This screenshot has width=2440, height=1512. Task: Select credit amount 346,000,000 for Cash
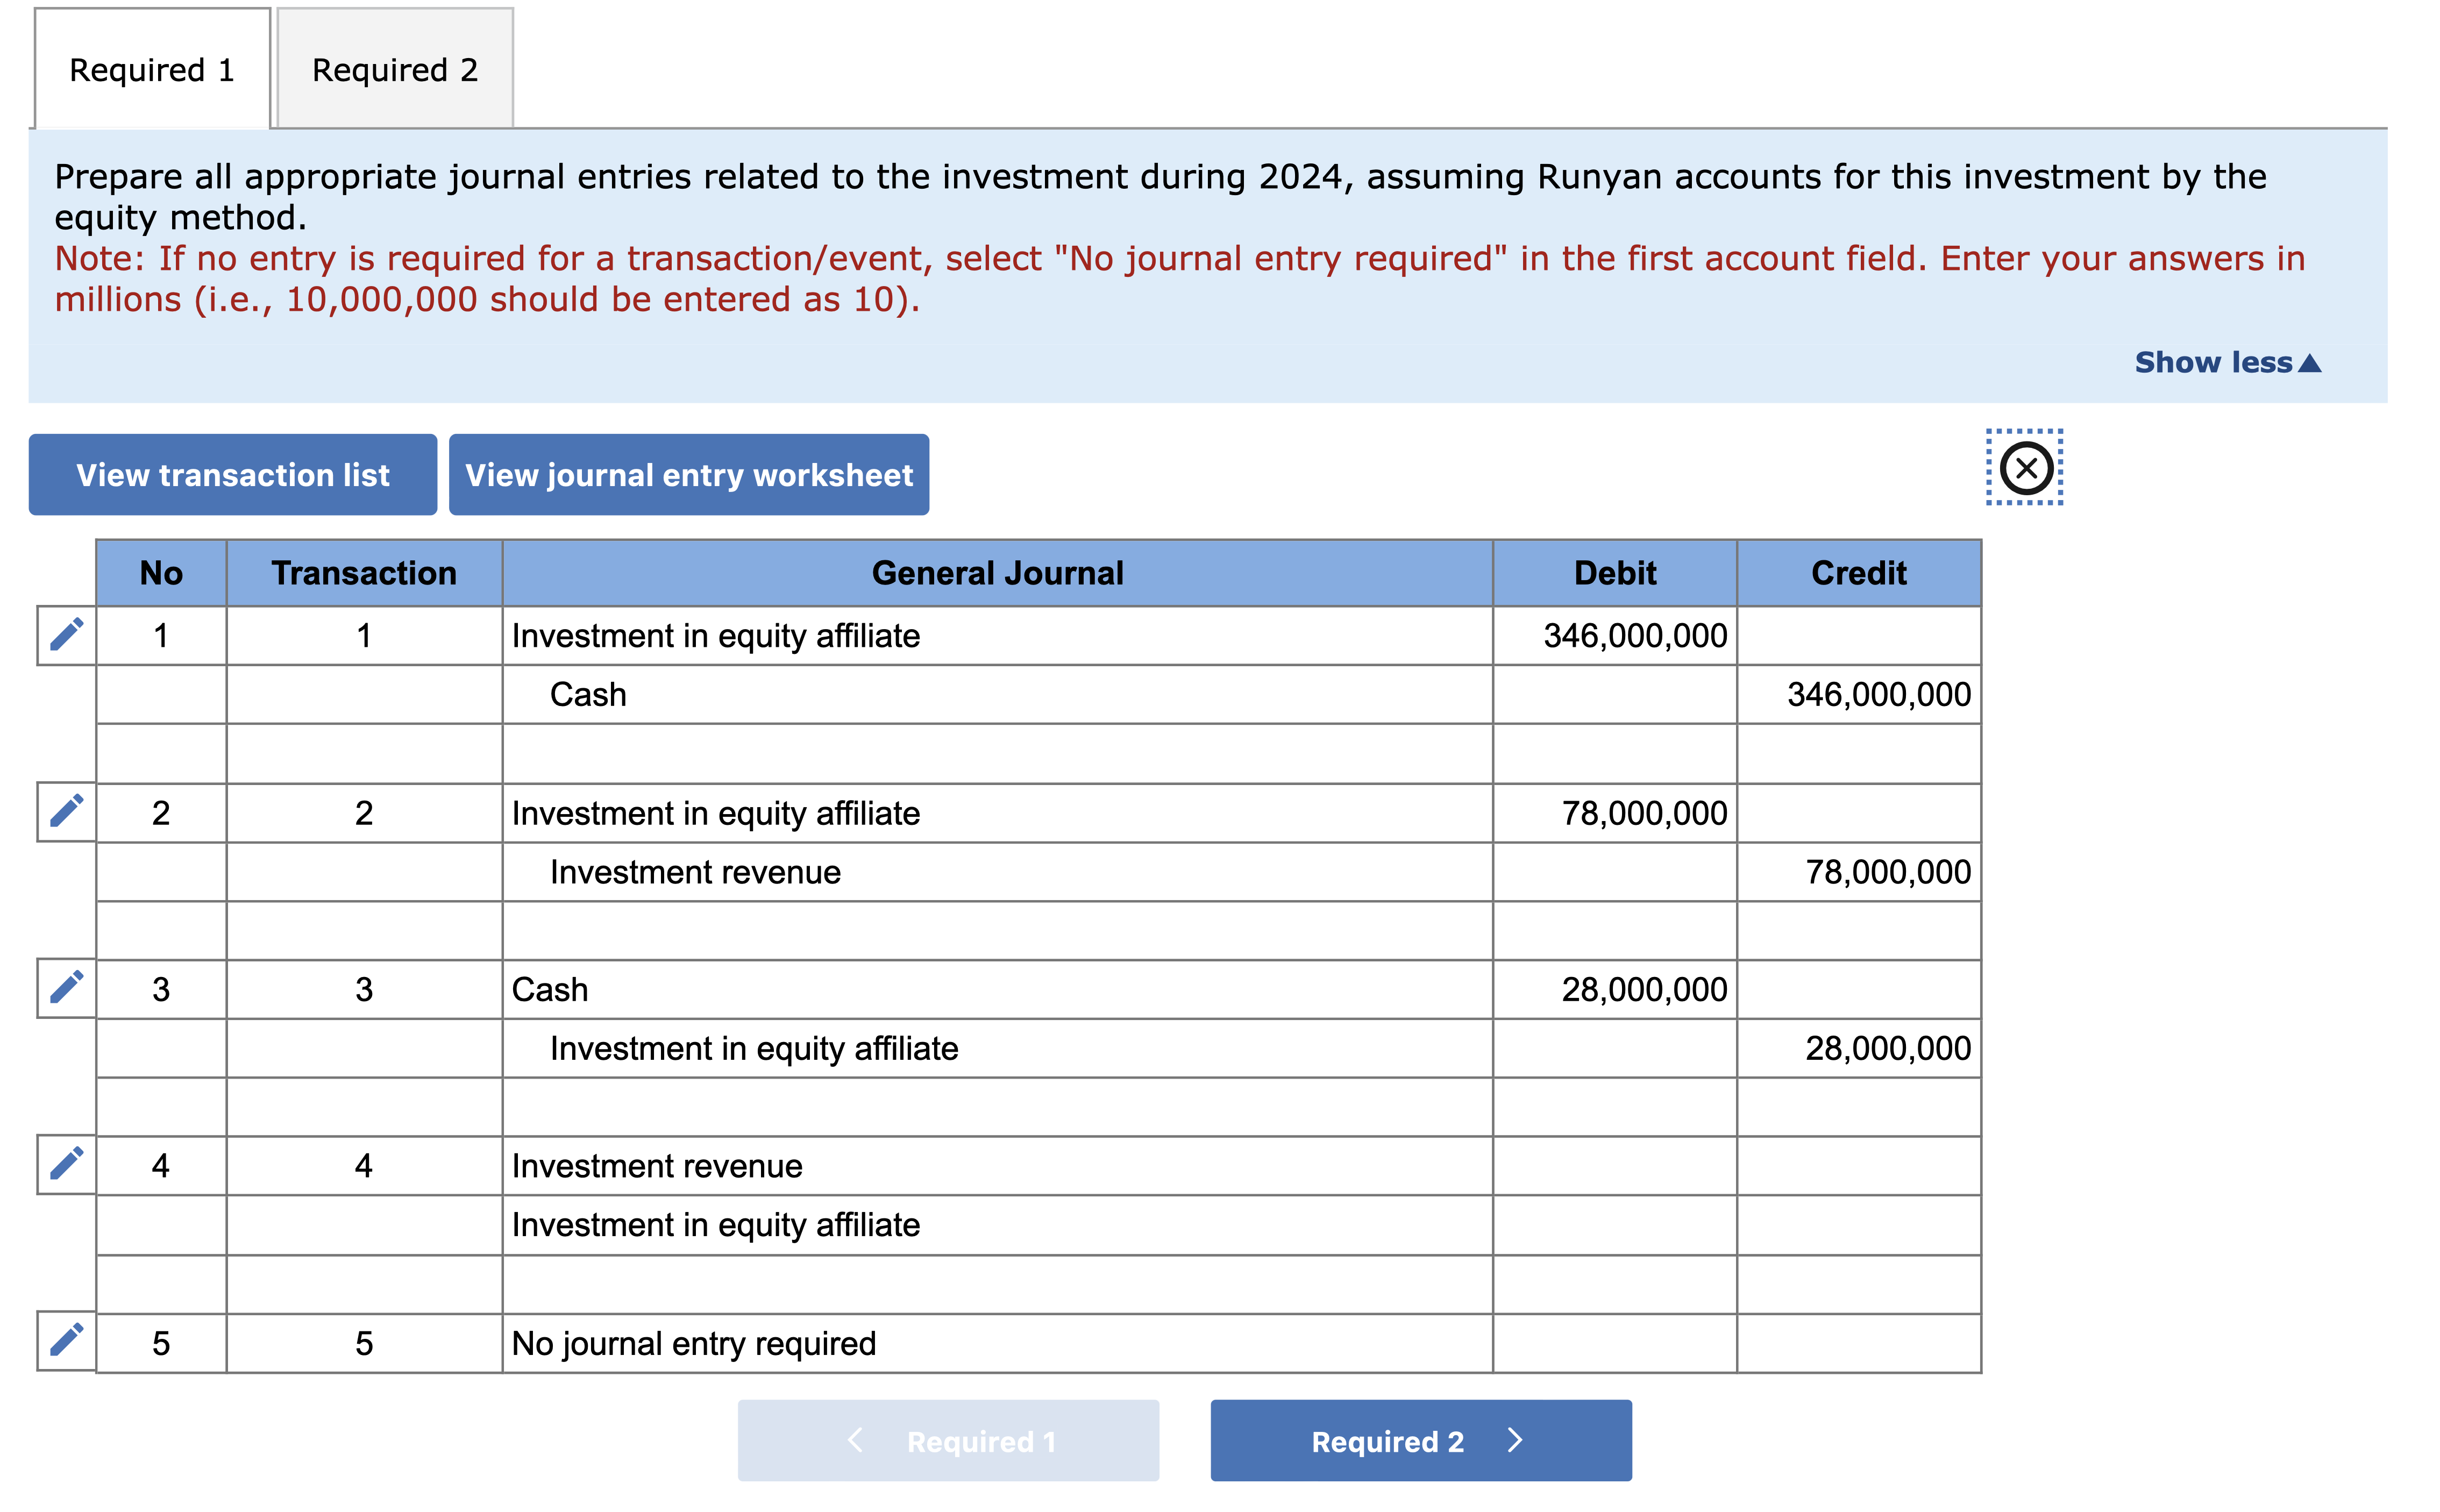[x=1859, y=695]
